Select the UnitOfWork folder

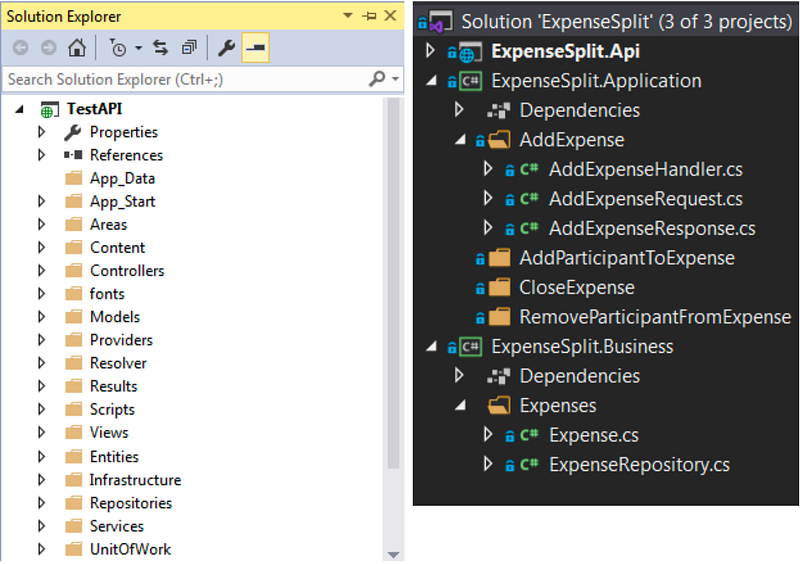tap(130, 549)
